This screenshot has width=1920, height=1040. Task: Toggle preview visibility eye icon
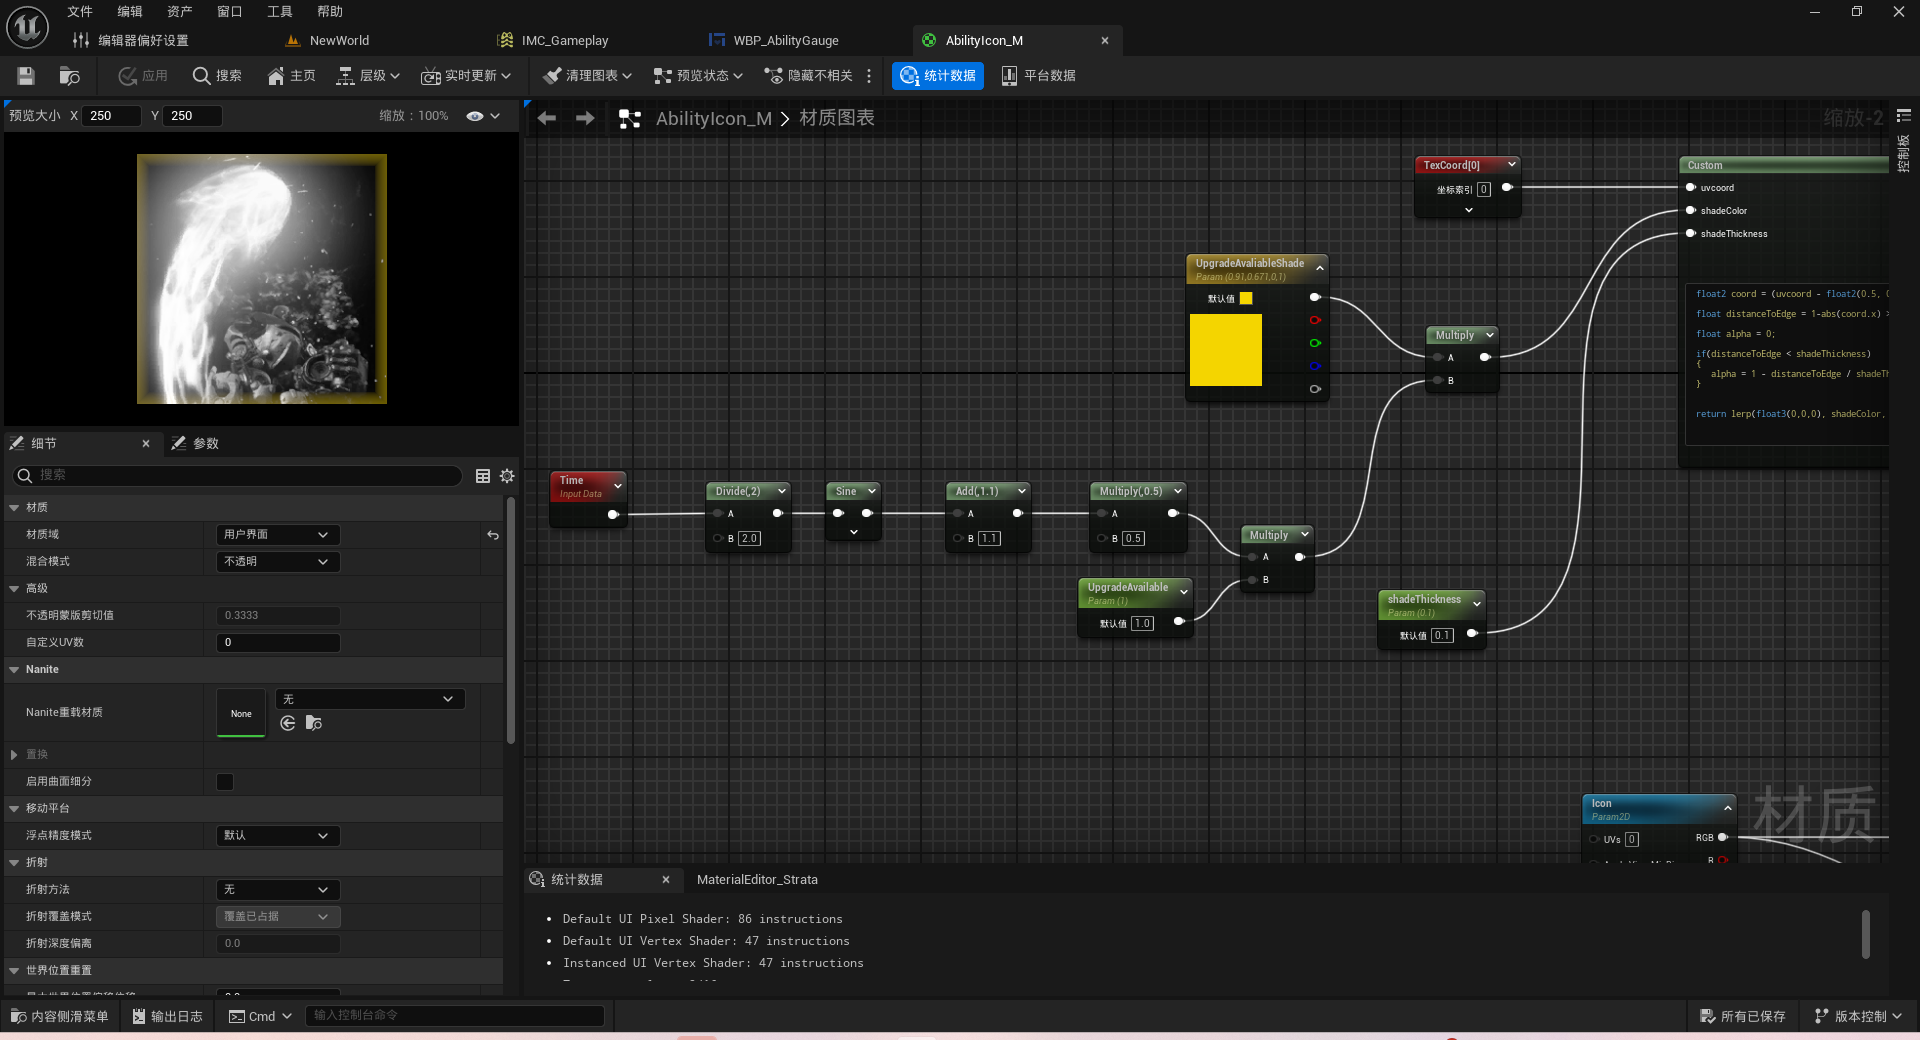(x=475, y=116)
